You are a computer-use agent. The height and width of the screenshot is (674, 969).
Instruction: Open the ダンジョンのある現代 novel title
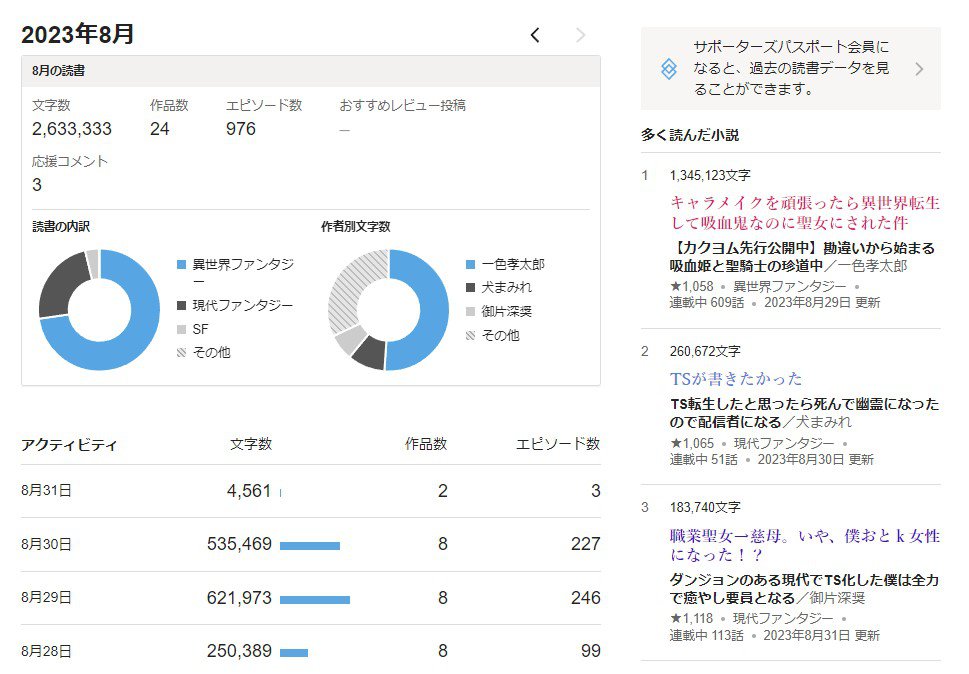pyautogui.click(x=804, y=589)
